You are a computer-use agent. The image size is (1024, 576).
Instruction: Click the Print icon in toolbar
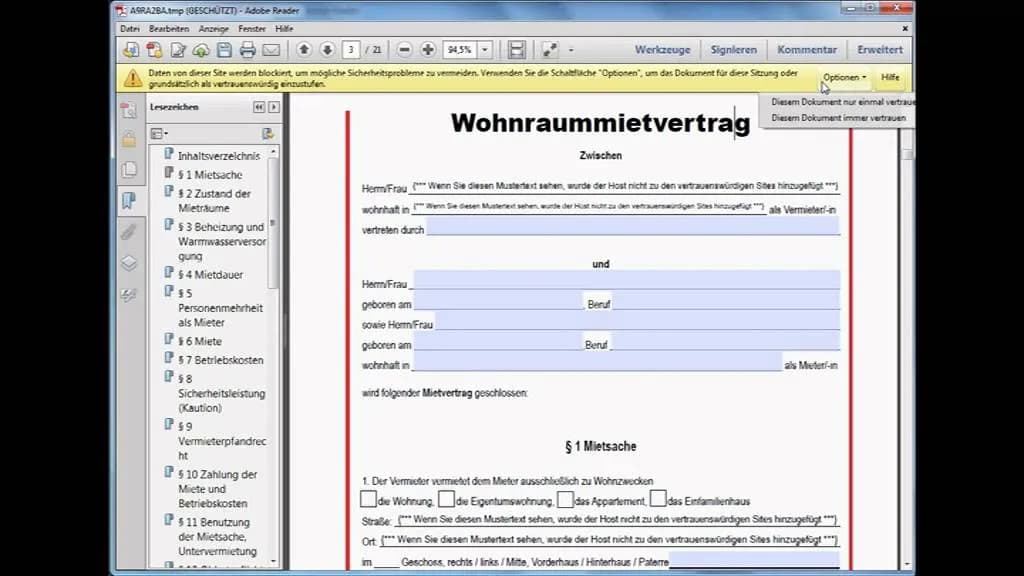pos(247,50)
